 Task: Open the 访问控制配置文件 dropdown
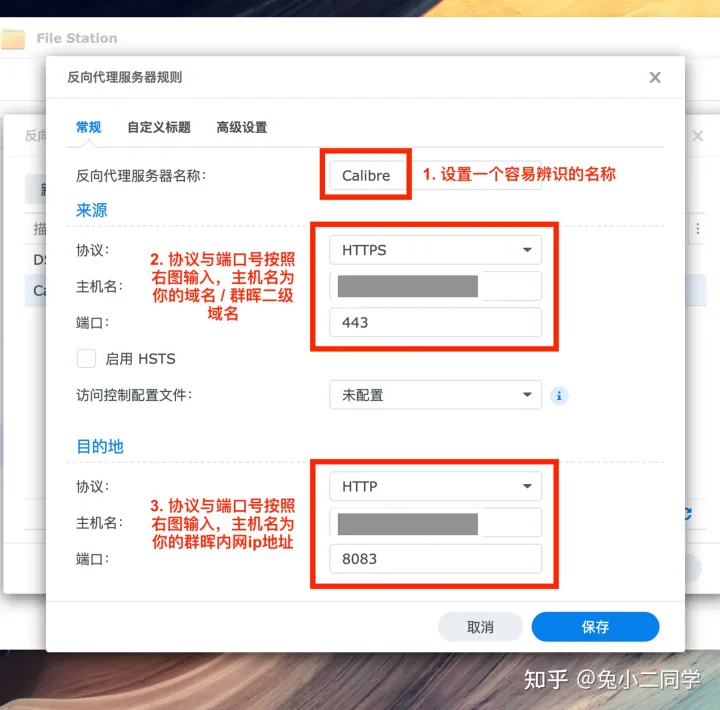coord(435,395)
